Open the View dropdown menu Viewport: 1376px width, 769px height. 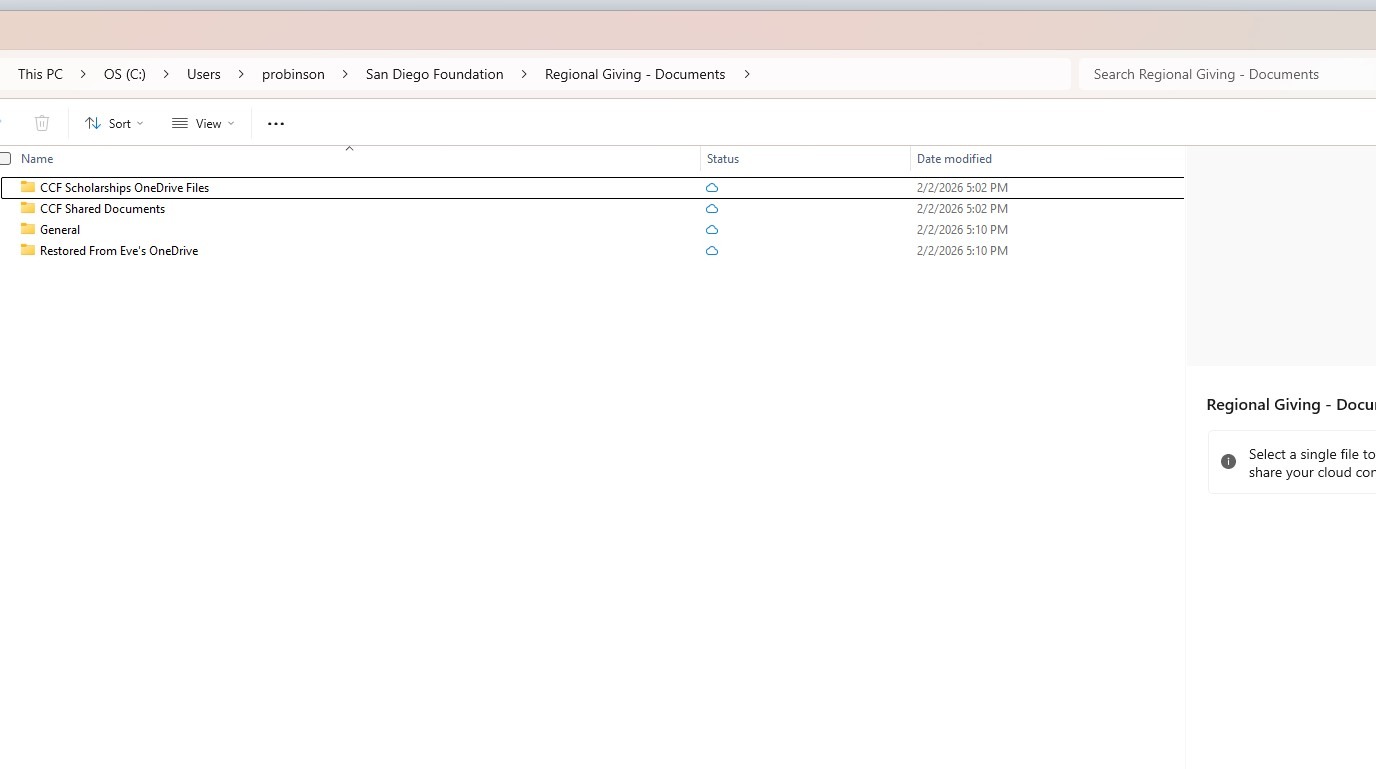(x=203, y=123)
